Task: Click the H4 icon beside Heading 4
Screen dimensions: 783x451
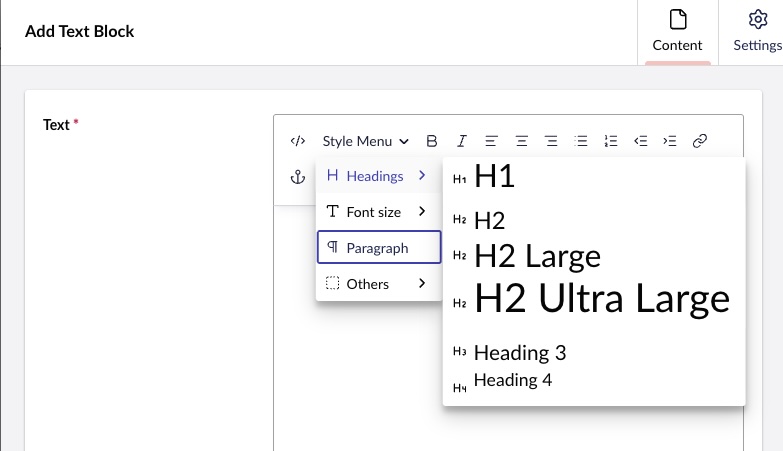Action: (x=459, y=388)
